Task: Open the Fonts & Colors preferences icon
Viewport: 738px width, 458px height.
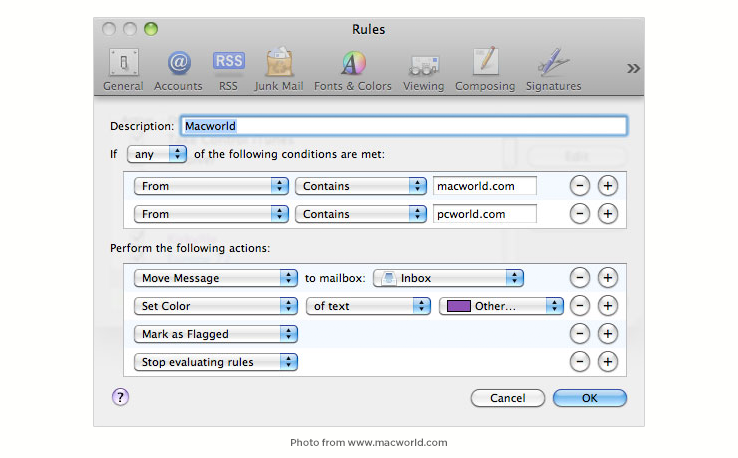Action: click(x=353, y=69)
